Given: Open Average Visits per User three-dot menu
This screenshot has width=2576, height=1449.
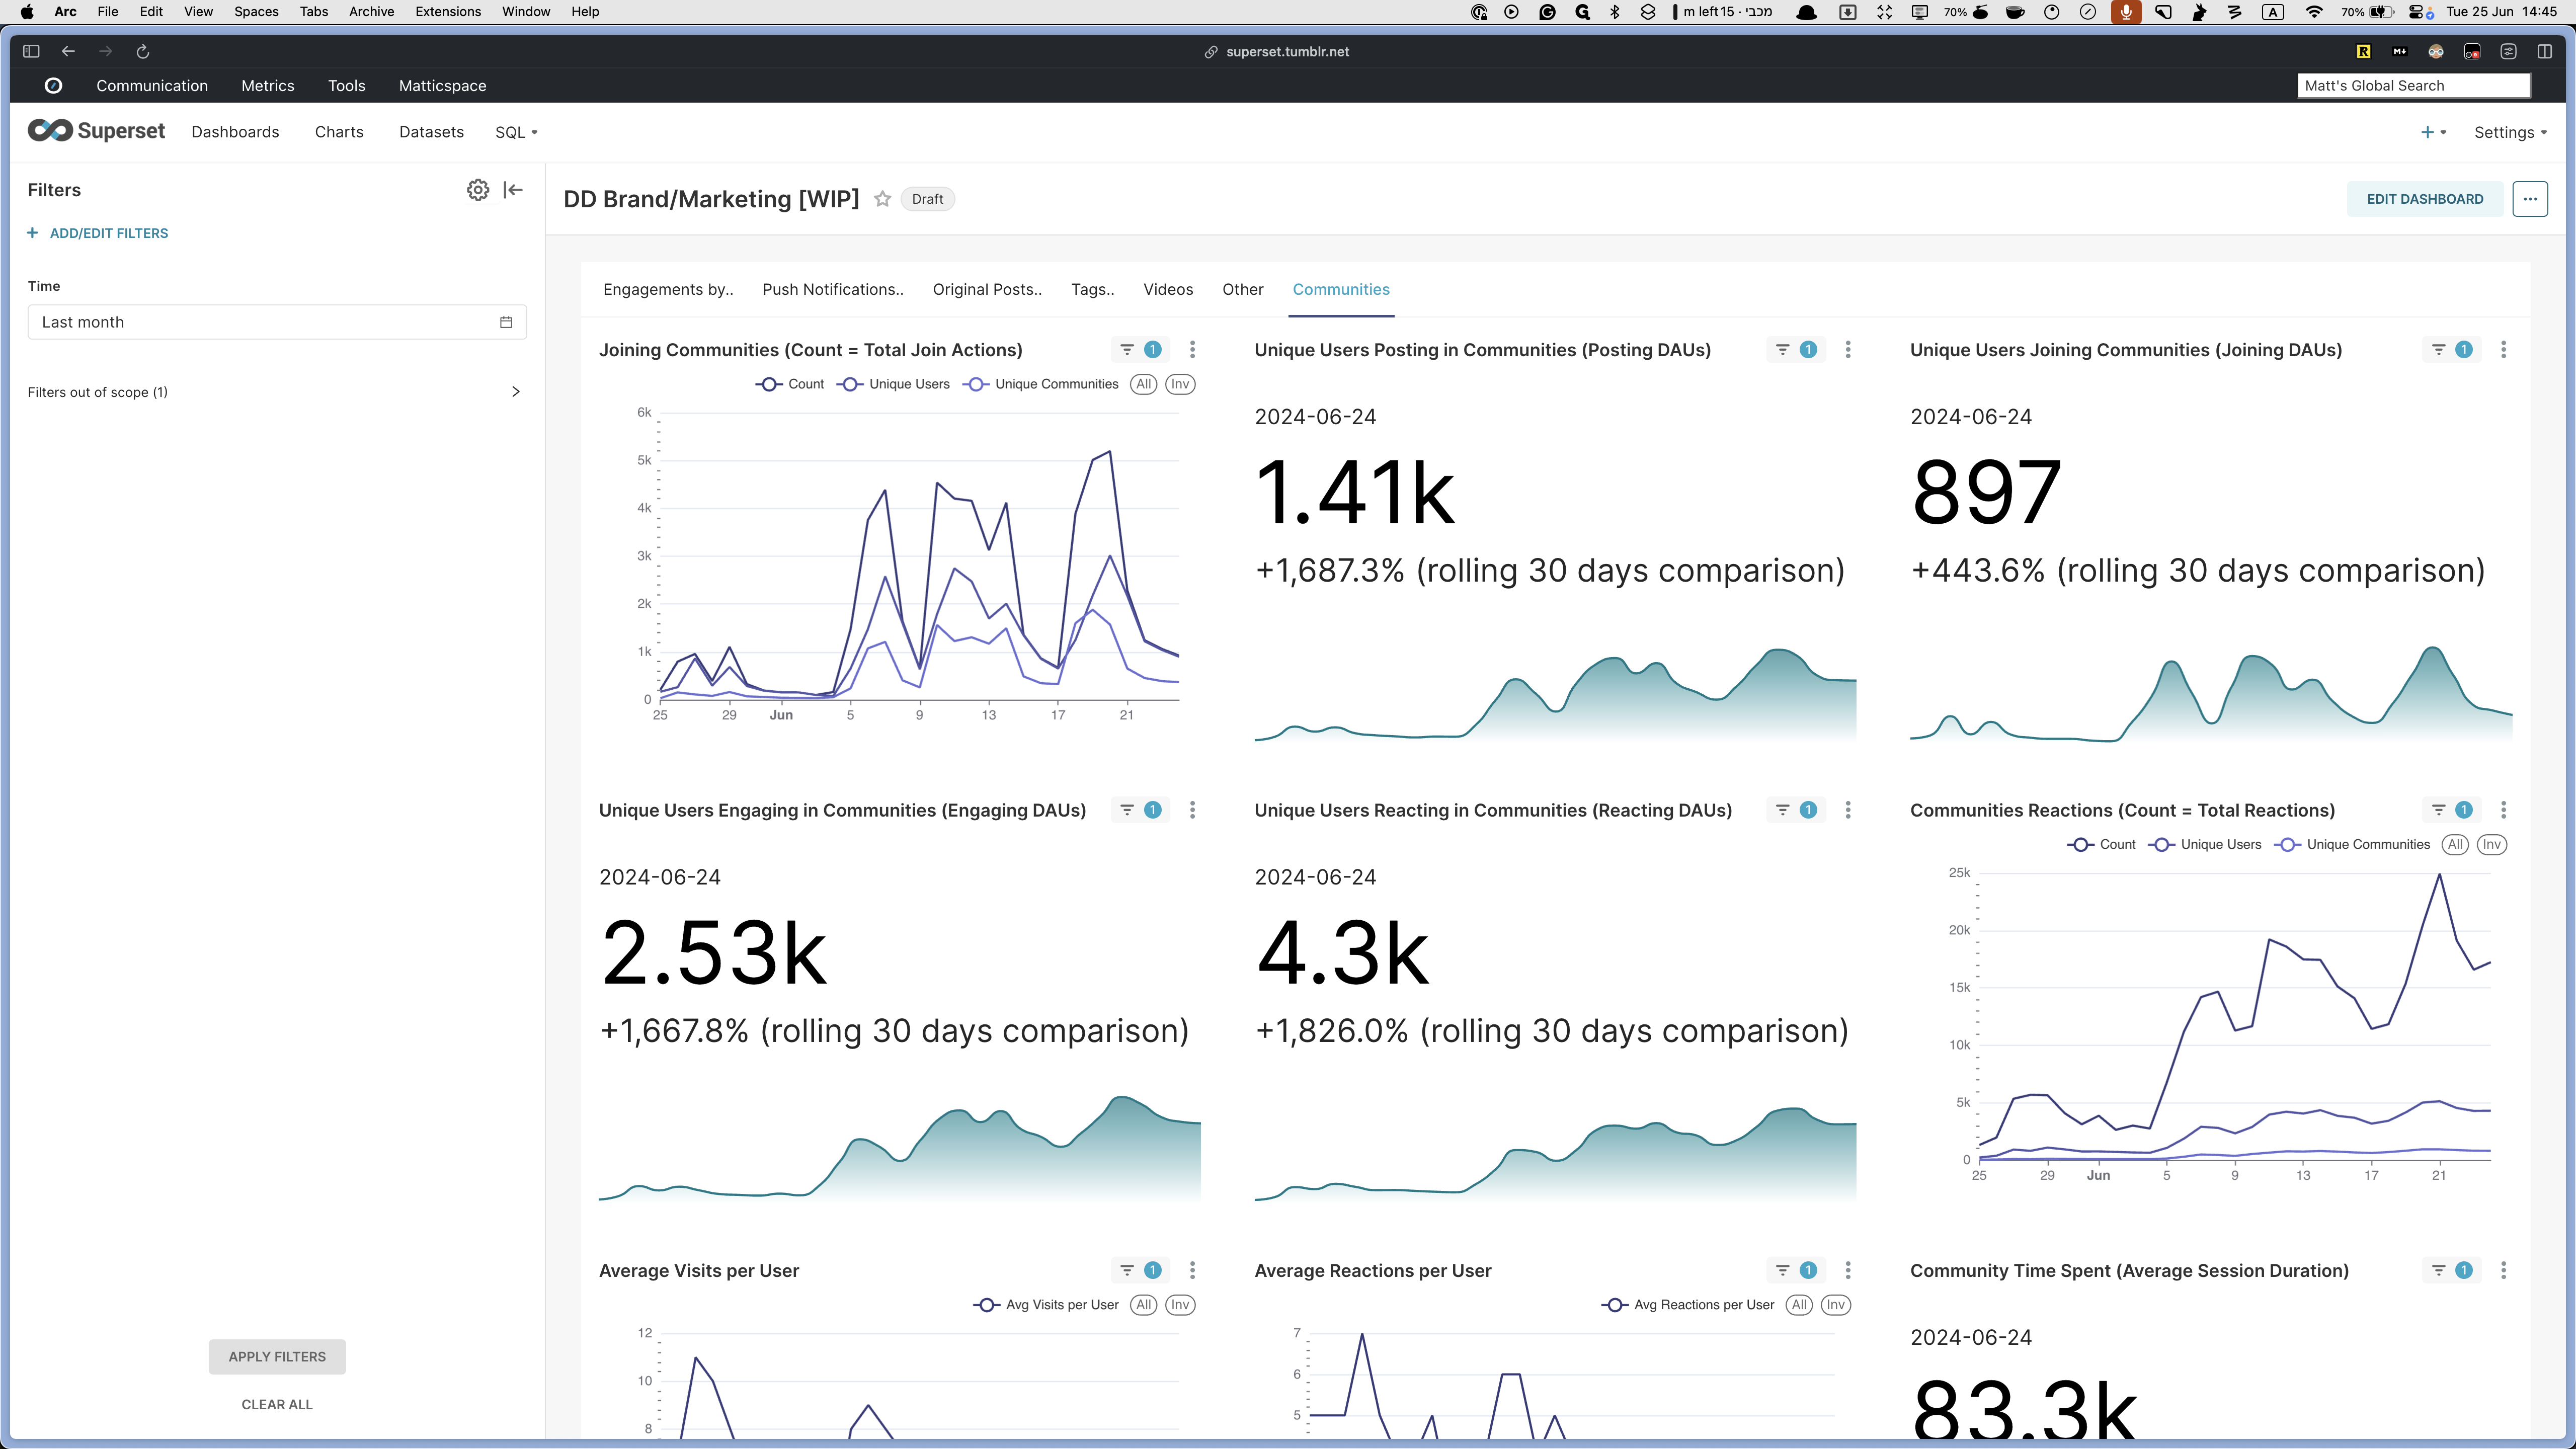Looking at the screenshot, I should [x=1192, y=1270].
